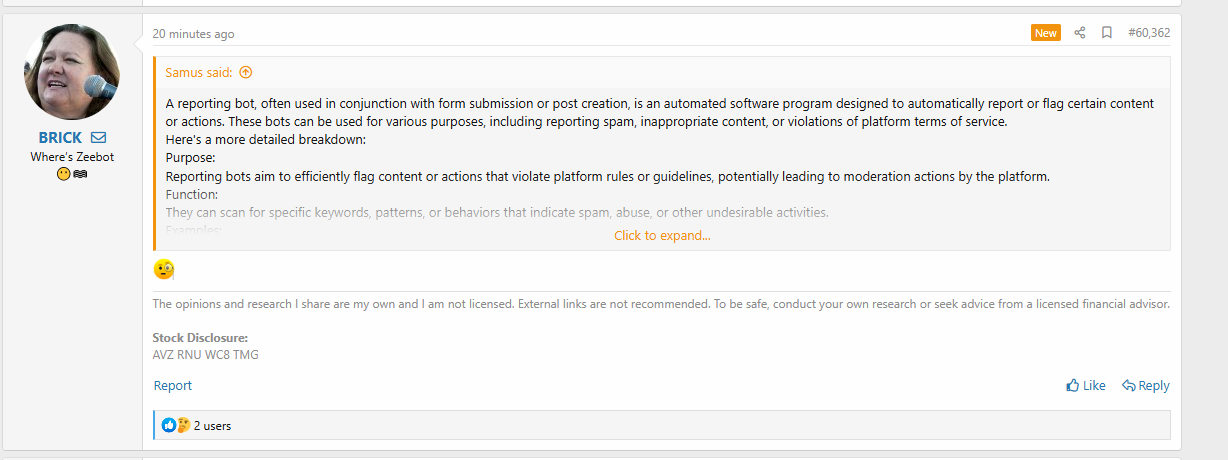
Task: Bookmark this post with the bookmark icon
Action: point(1107,33)
